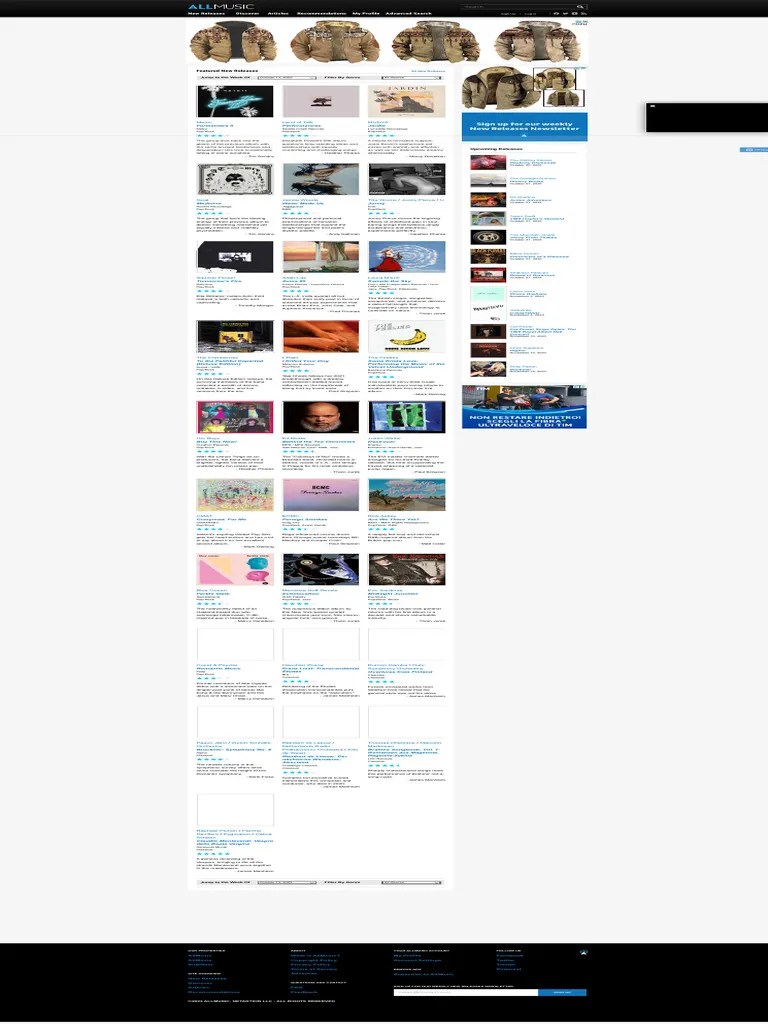Viewport: 768px width, 1024px height.
Task: Open the Water Made Us album title
Action: click(x=303, y=203)
